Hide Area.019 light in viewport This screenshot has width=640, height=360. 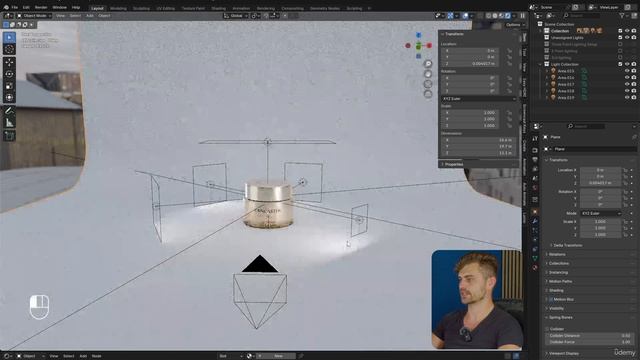(627, 98)
